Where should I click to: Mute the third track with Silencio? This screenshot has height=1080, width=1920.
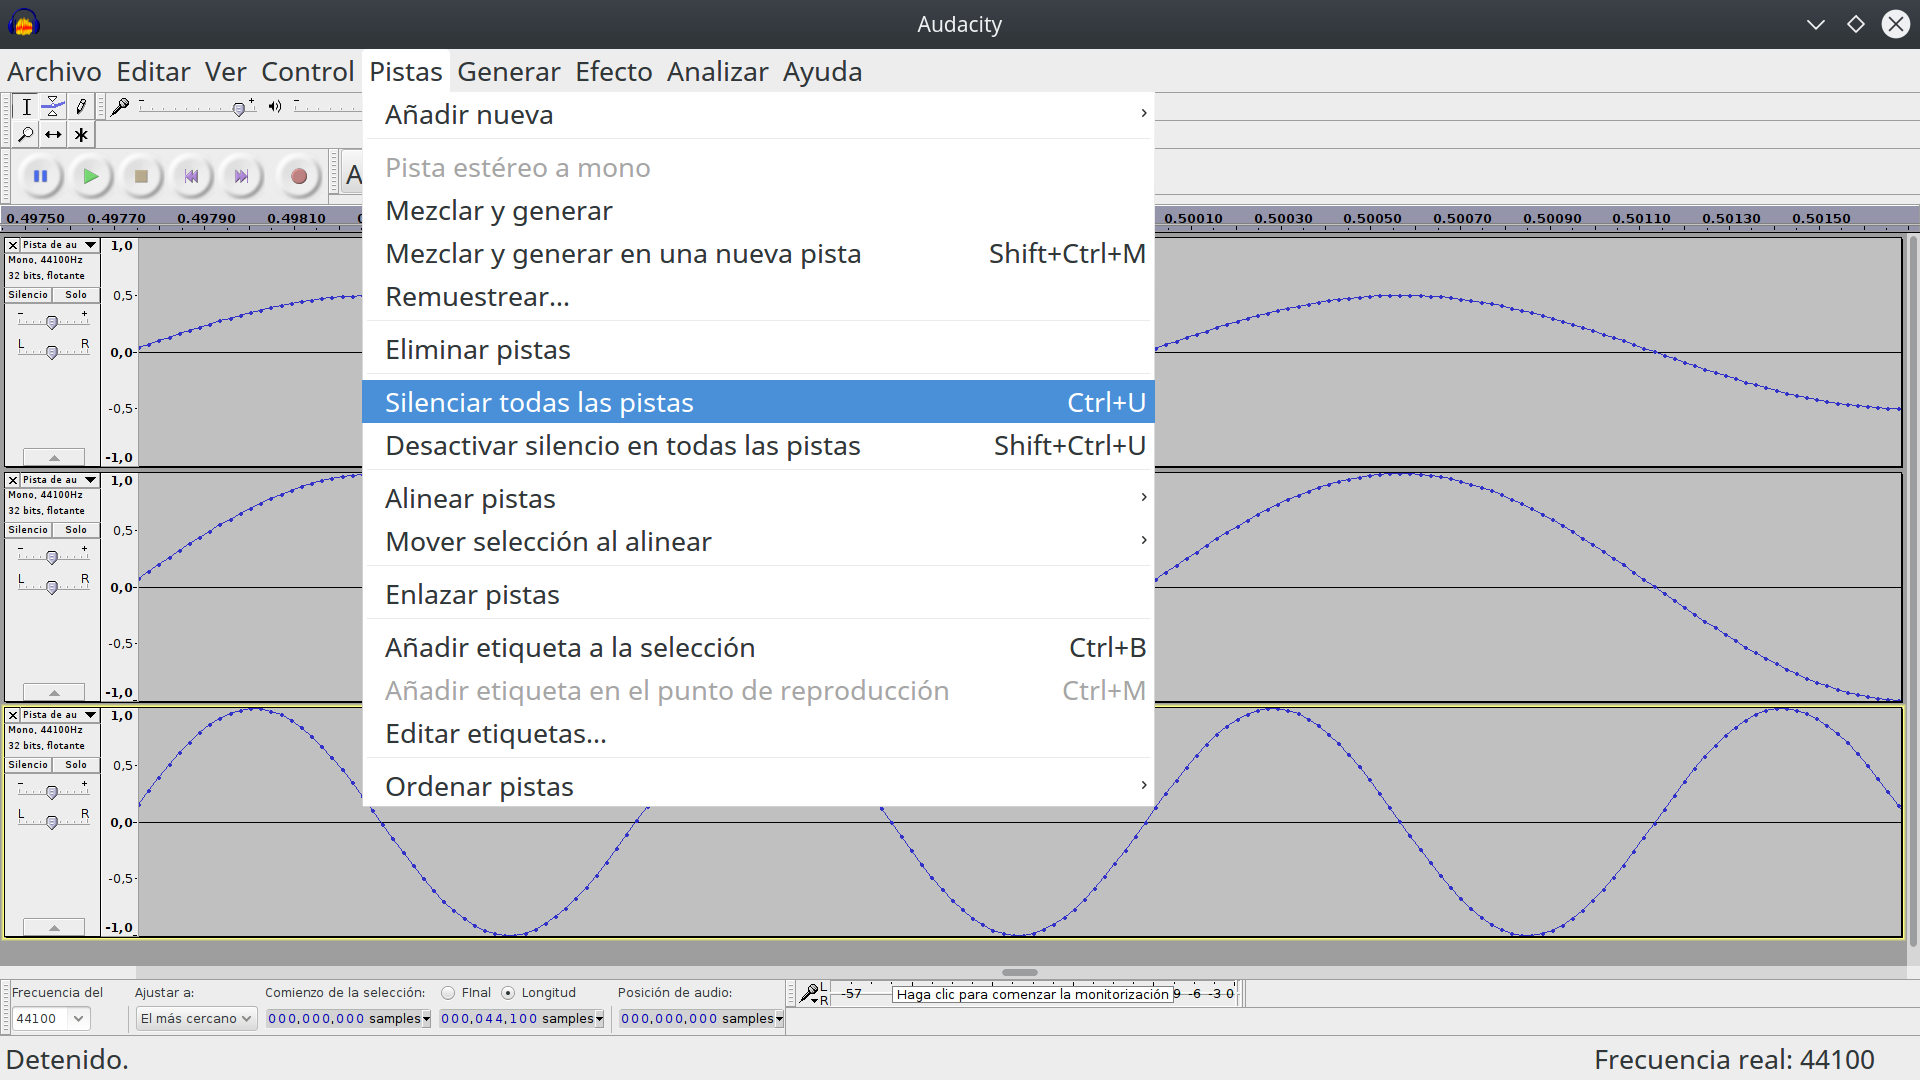(28, 765)
